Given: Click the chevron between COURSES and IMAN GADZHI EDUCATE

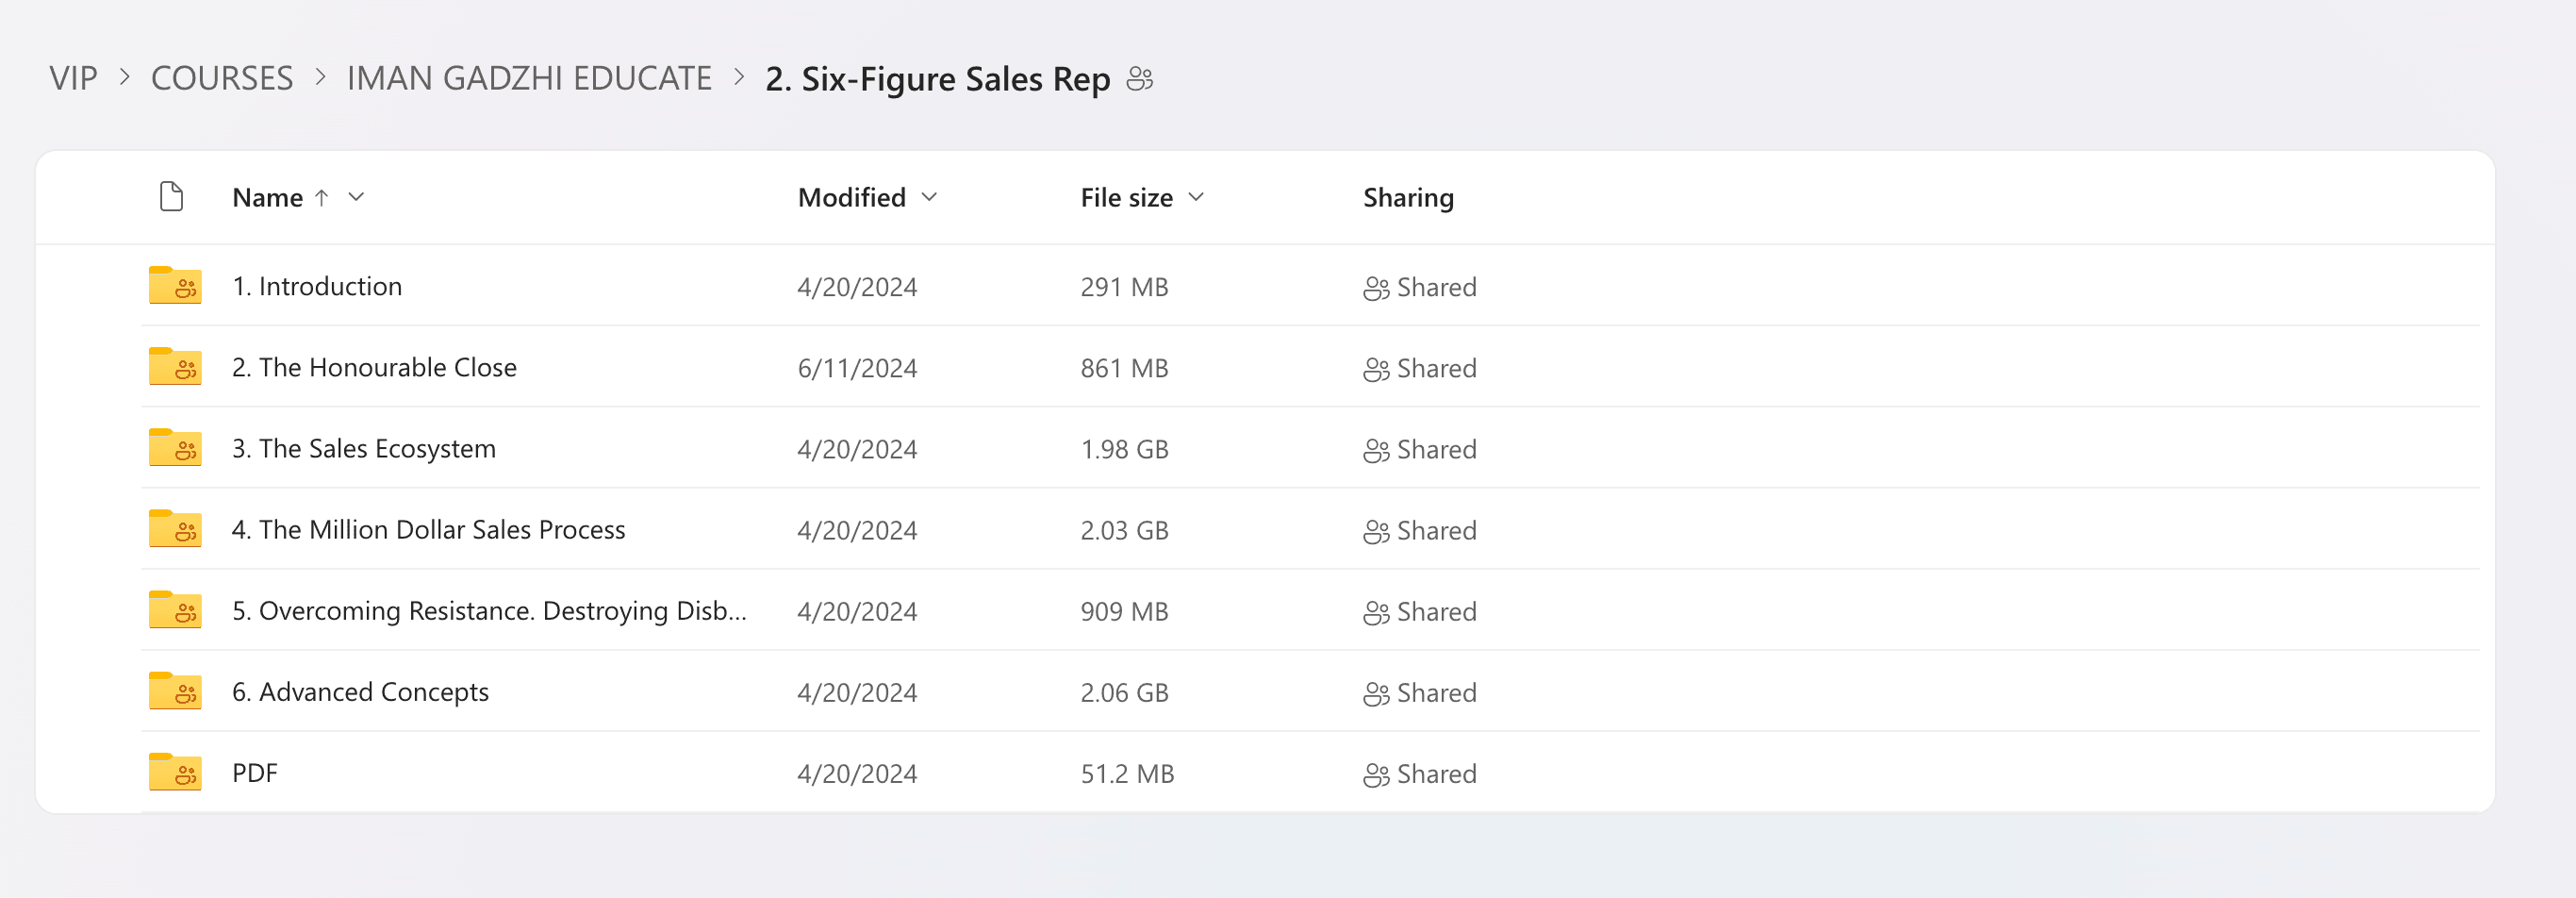Looking at the screenshot, I should [x=321, y=77].
